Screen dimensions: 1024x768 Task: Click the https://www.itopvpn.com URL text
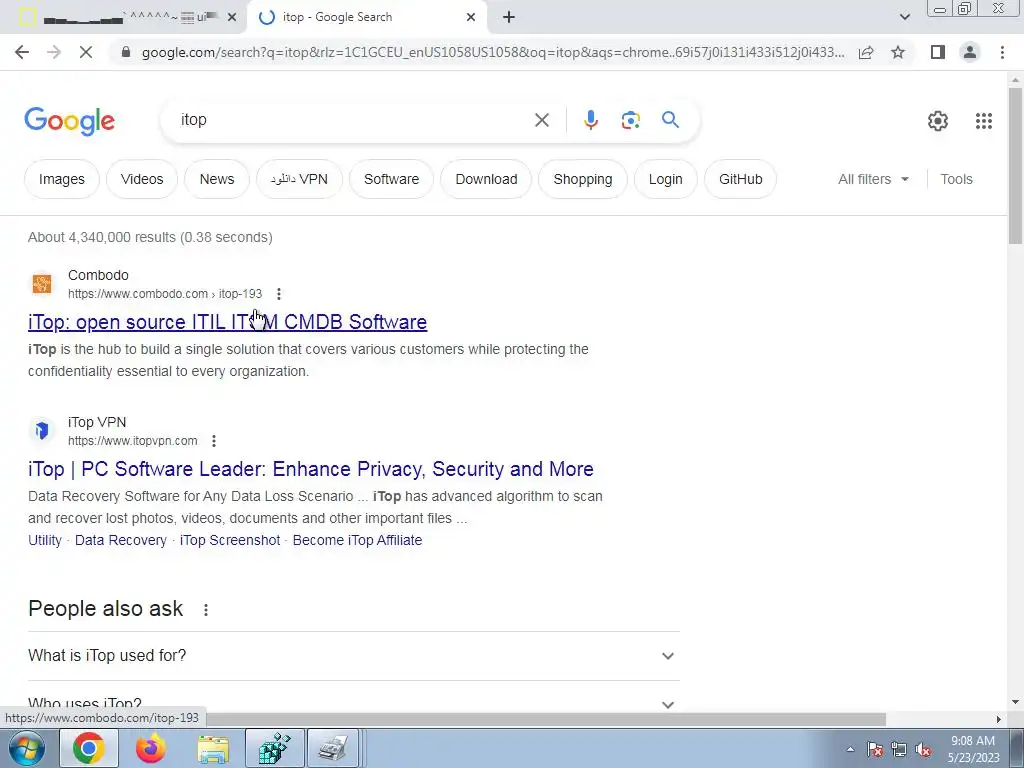pos(133,441)
